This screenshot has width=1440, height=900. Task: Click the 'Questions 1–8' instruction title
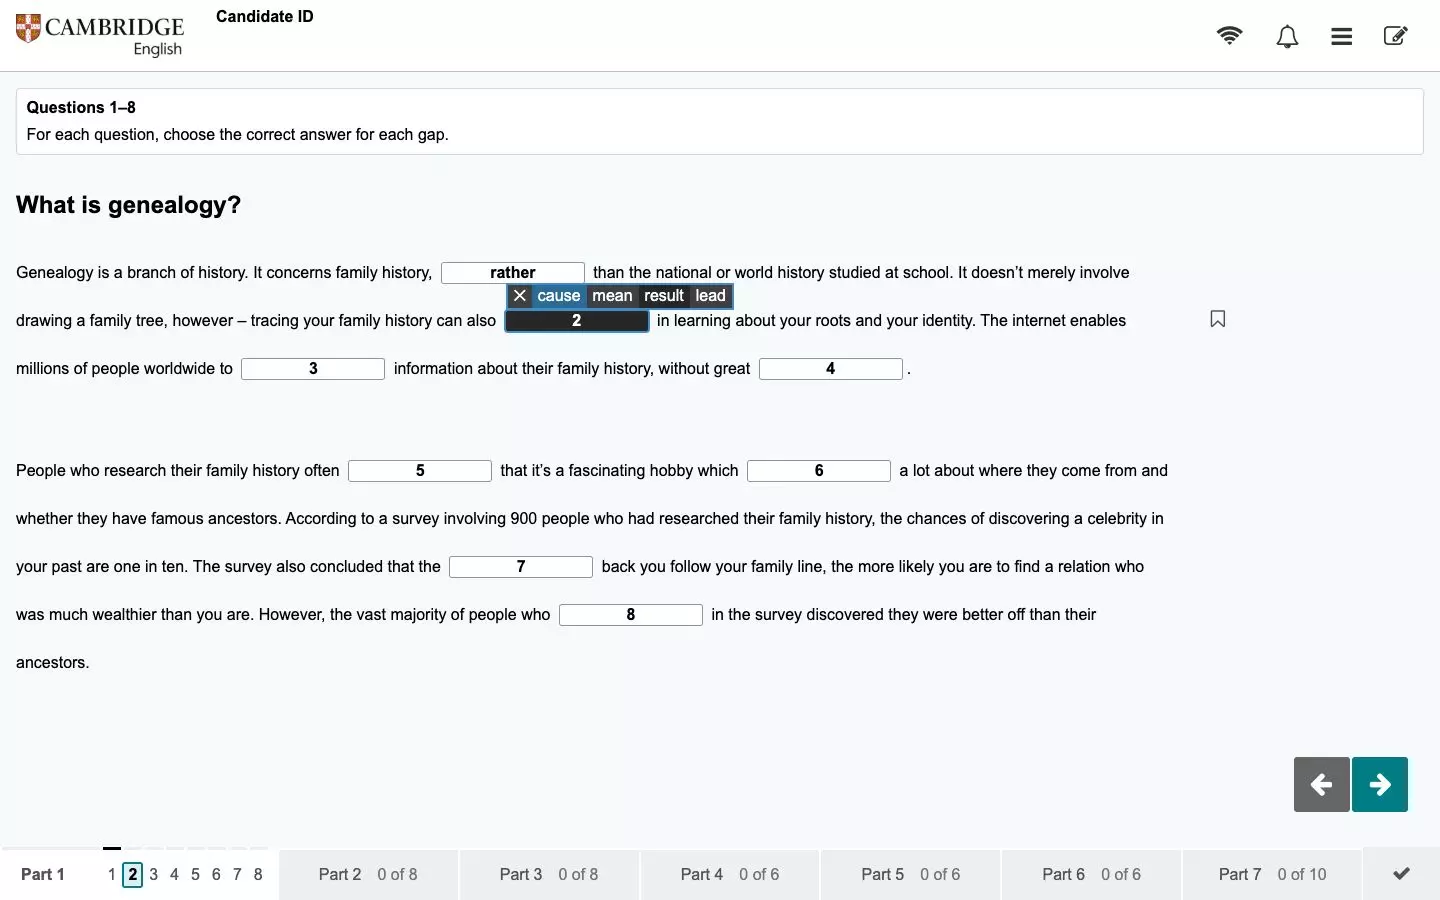point(81,107)
